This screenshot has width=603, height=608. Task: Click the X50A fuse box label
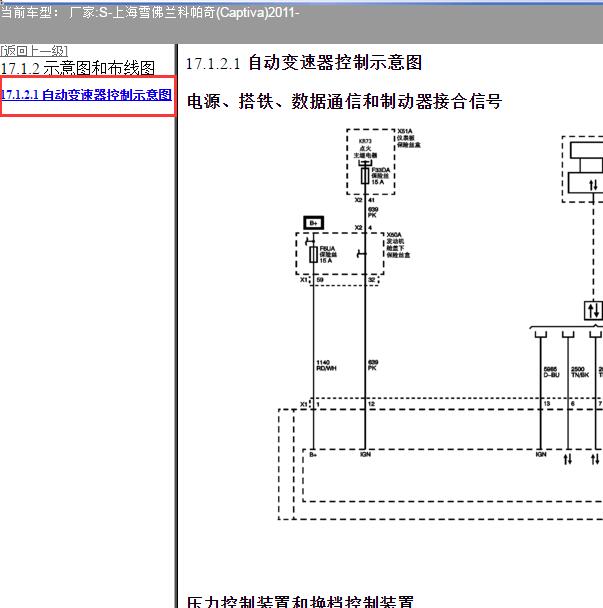398,245
